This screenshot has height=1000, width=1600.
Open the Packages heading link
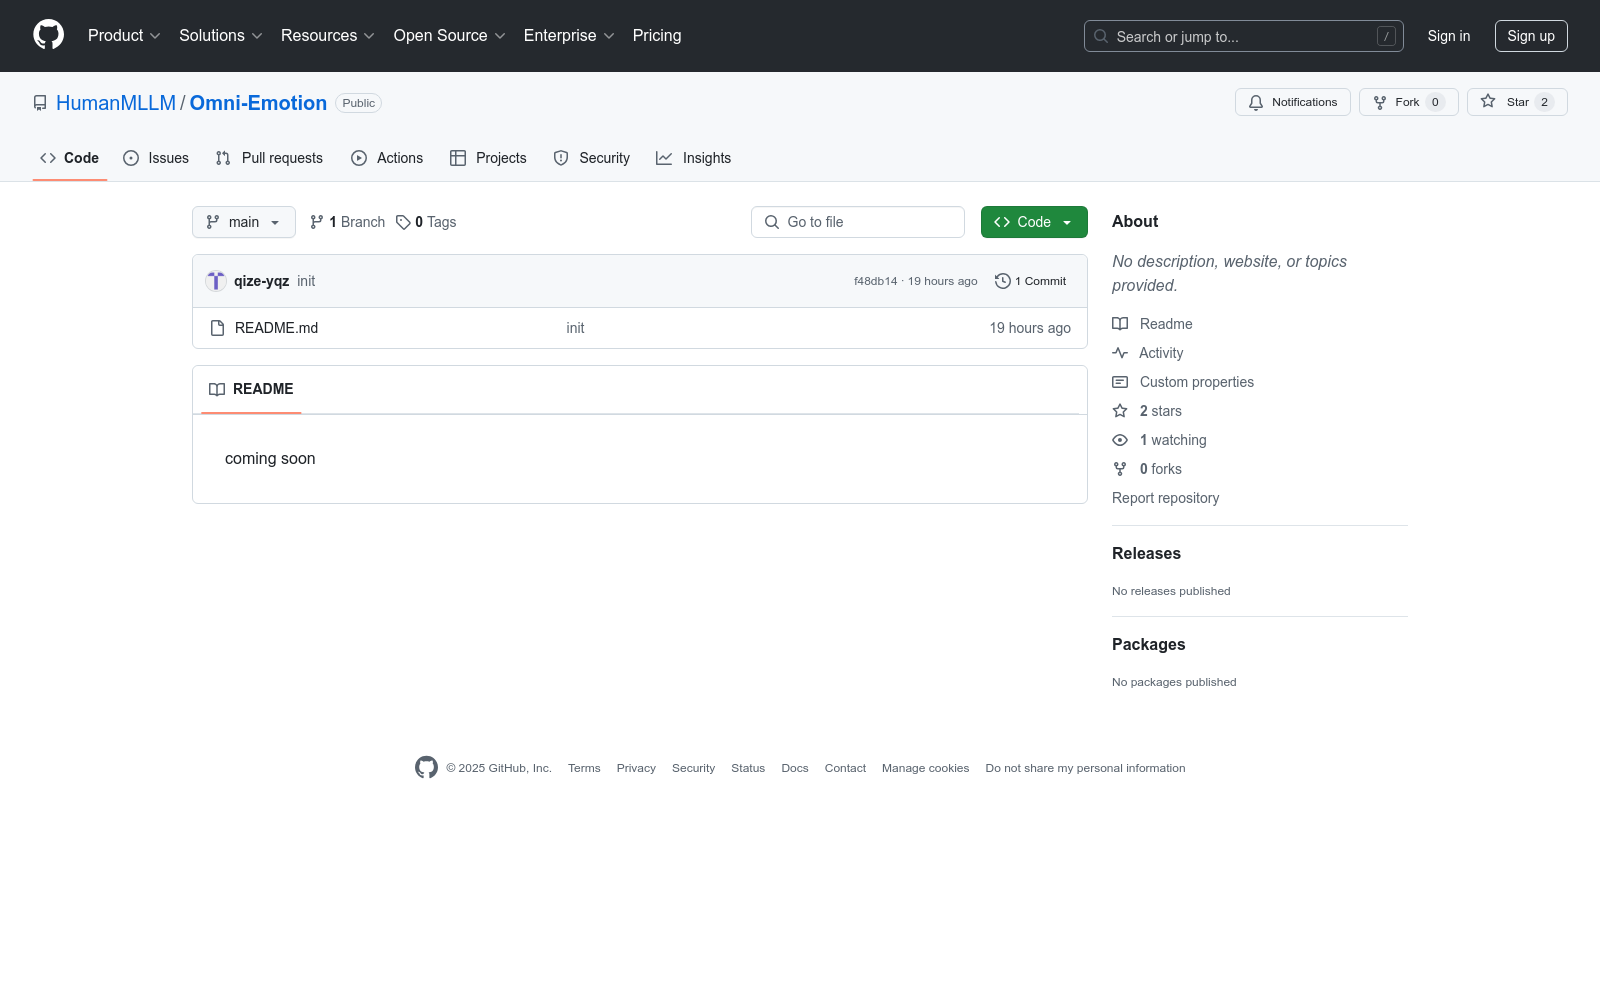point(1149,645)
